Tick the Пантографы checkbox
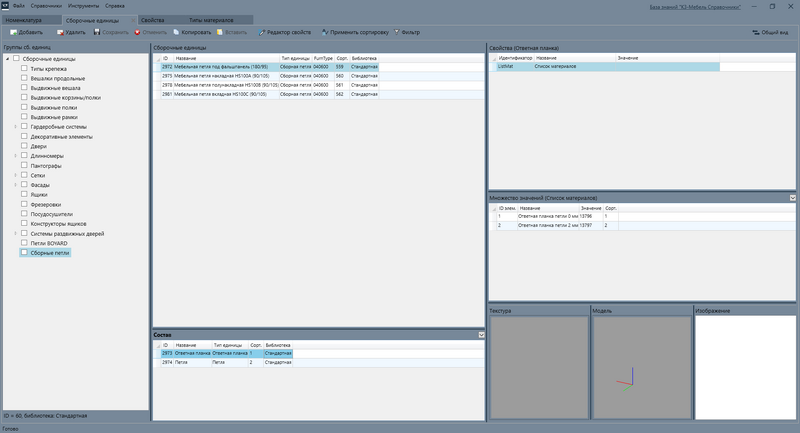This screenshot has height=433, width=800. 24,165
